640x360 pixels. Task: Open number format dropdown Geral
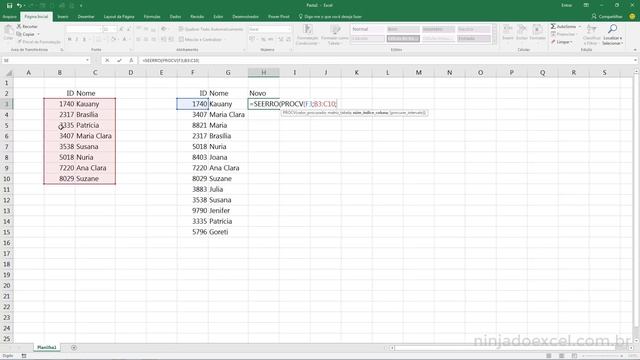click(x=269, y=29)
